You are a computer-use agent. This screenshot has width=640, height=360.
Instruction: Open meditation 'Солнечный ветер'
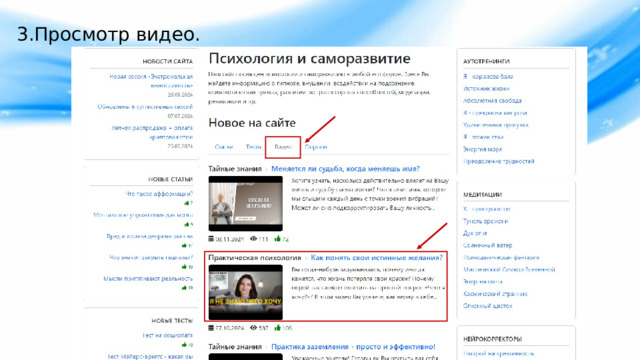pyautogui.click(x=487, y=245)
